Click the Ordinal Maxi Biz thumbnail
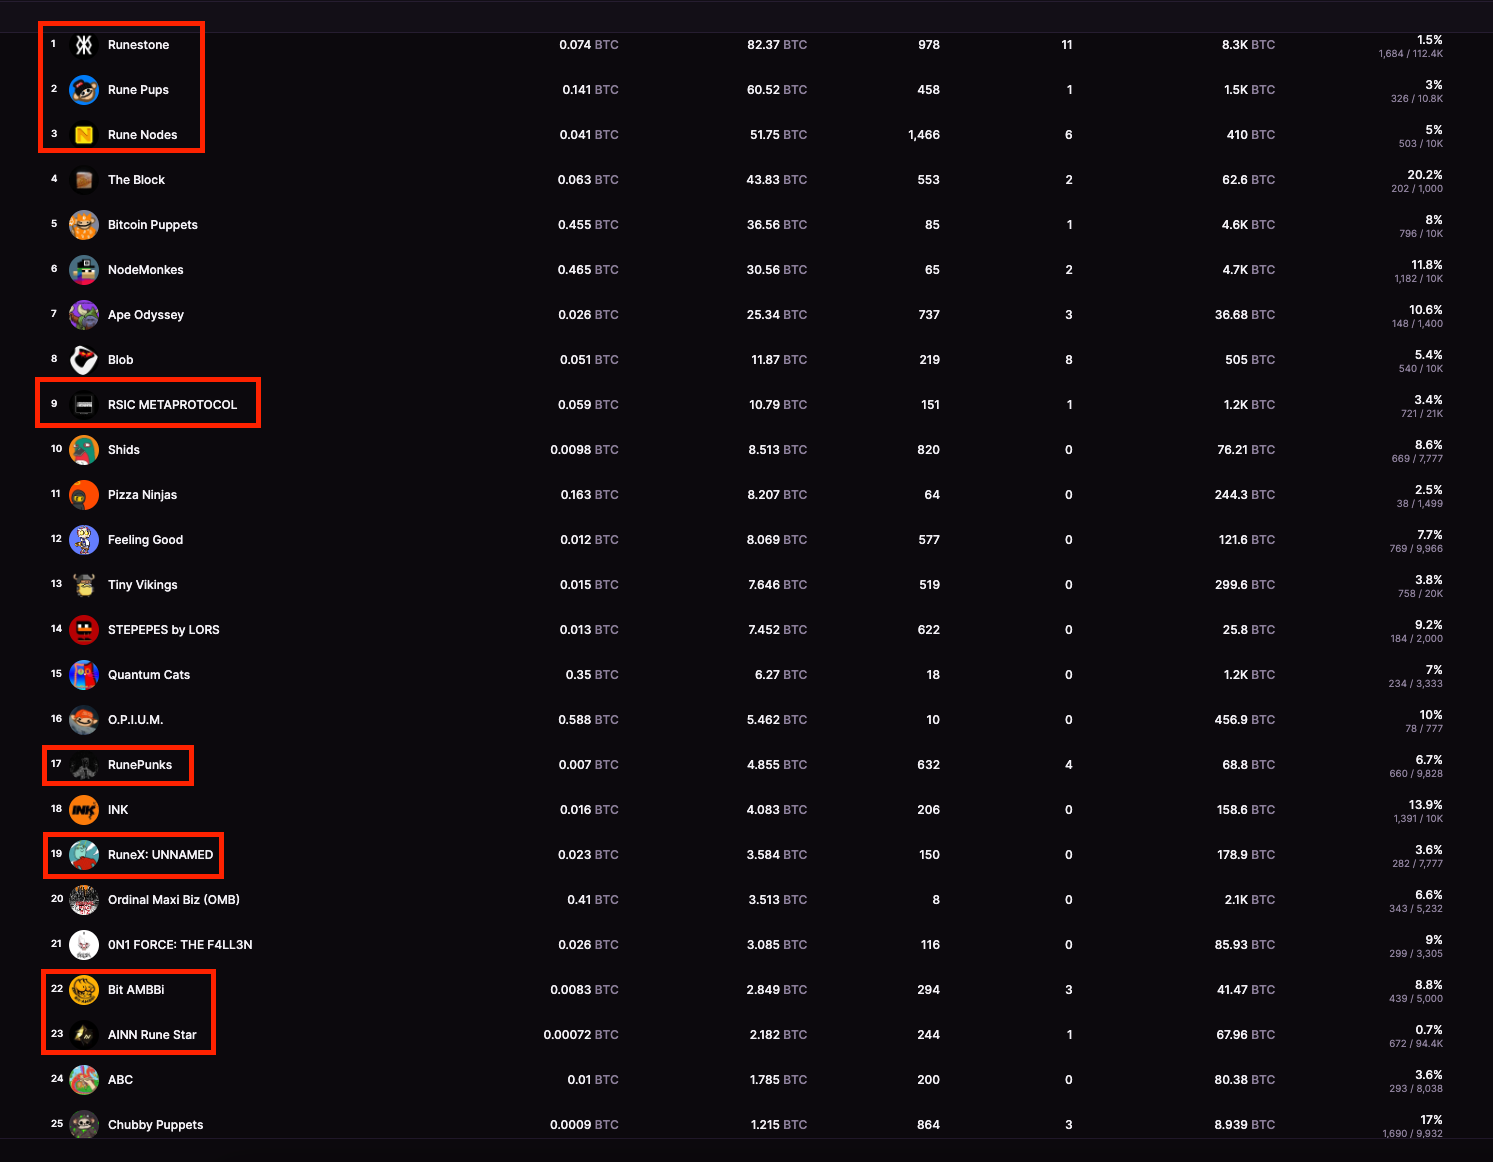This screenshot has height=1162, width=1493. click(84, 900)
